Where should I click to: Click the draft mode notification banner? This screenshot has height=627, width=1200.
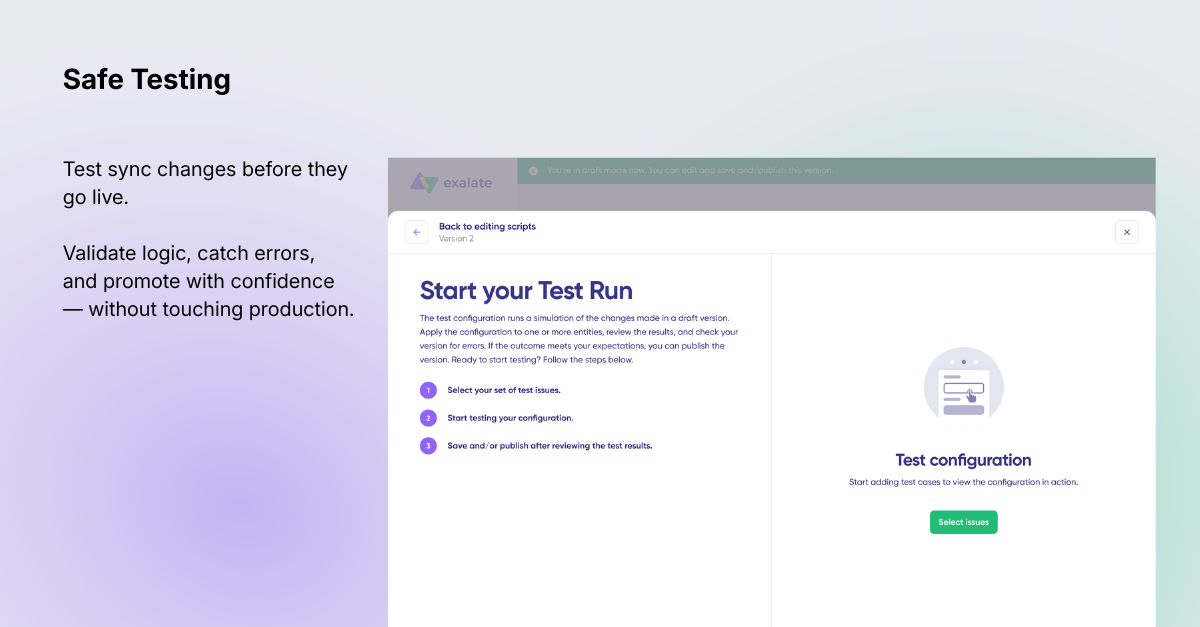[836, 171]
